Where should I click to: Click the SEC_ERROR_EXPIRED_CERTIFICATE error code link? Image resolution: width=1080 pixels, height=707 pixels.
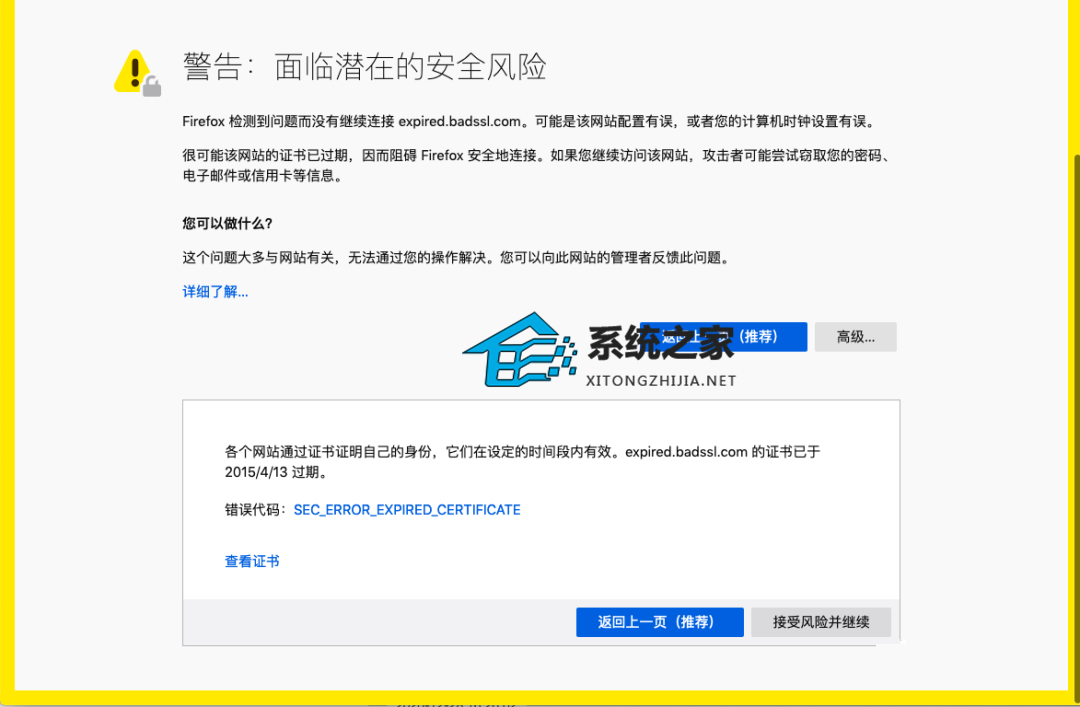coord(407,510)
